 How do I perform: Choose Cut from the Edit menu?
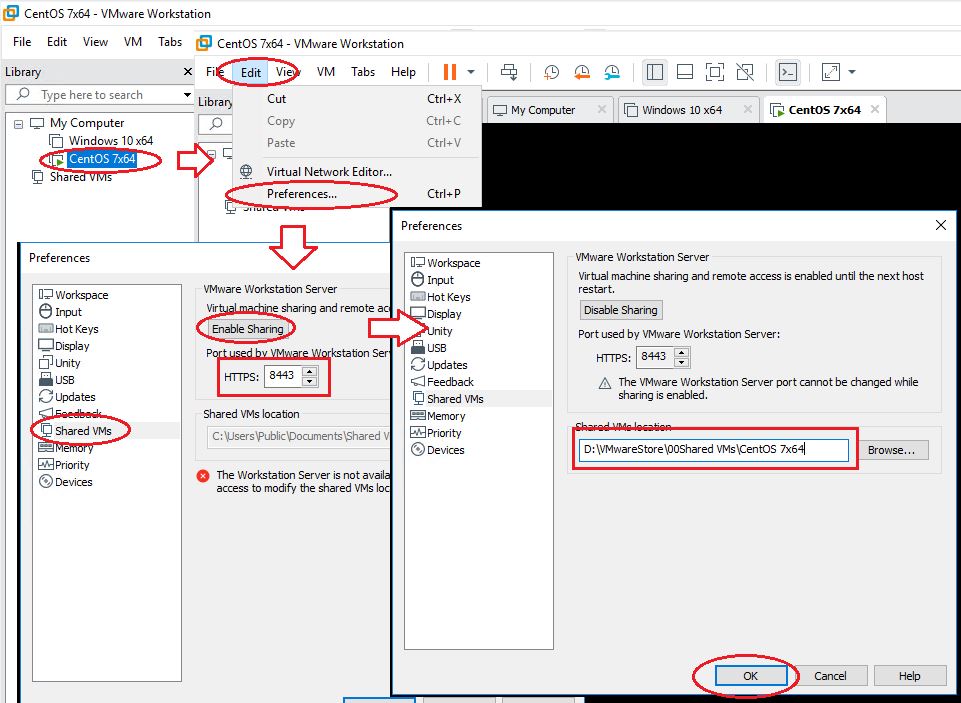[358, 99]
